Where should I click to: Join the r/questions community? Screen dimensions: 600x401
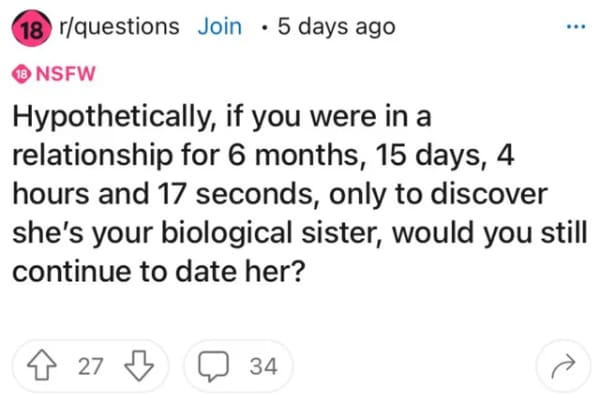[x=219, y=27]
